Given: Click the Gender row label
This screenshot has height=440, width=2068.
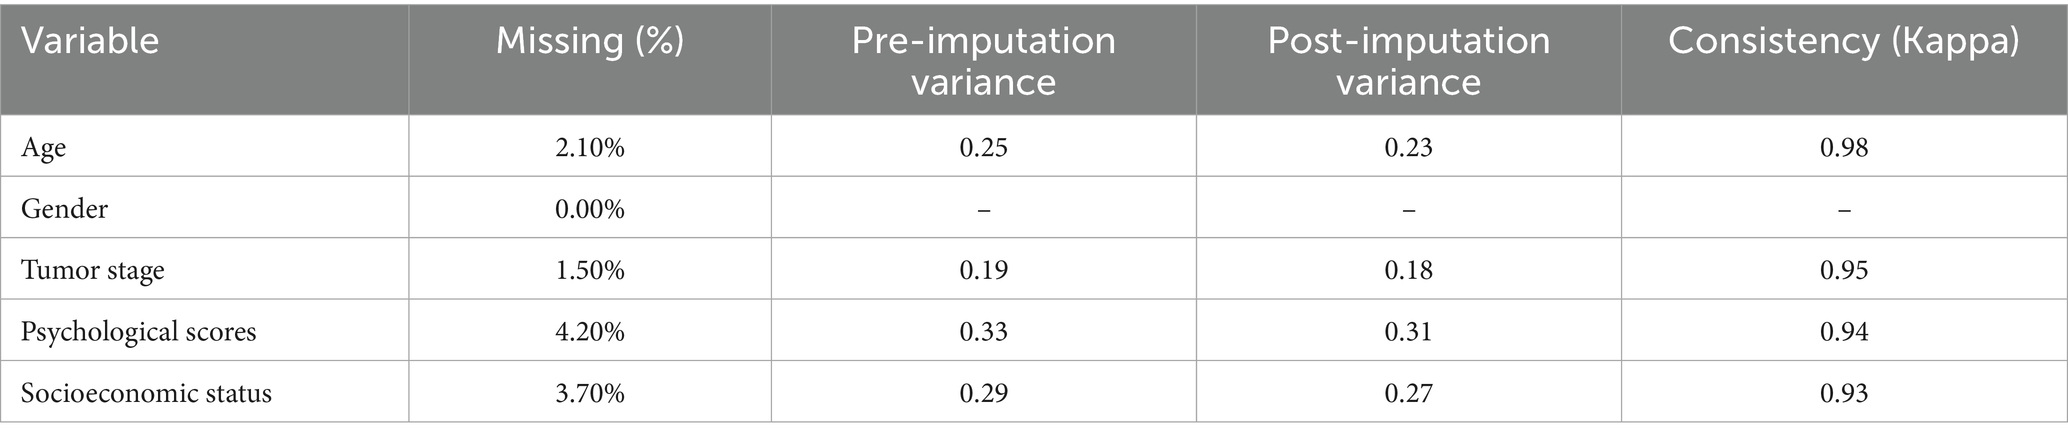Looking at the screenshot, I should [x=64, y=209].
